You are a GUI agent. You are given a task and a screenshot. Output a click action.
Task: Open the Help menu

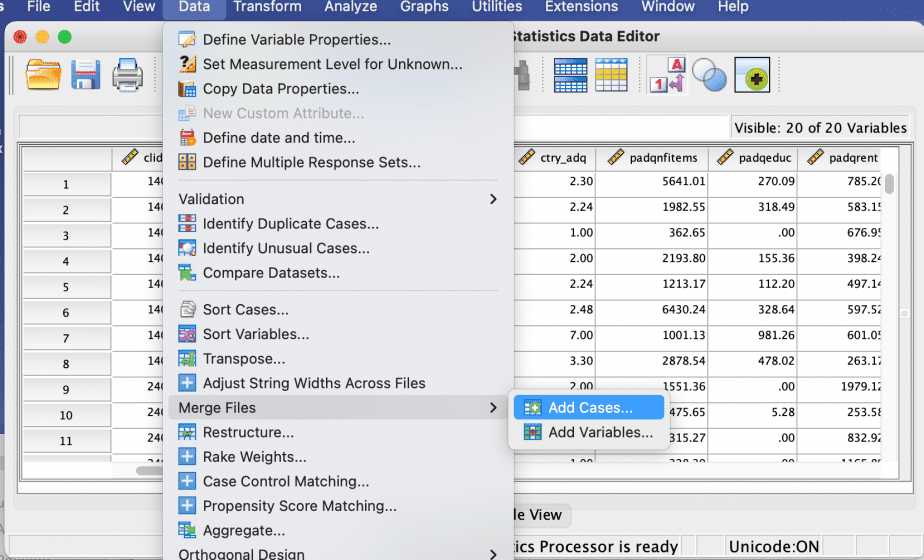tap(732, 6)
